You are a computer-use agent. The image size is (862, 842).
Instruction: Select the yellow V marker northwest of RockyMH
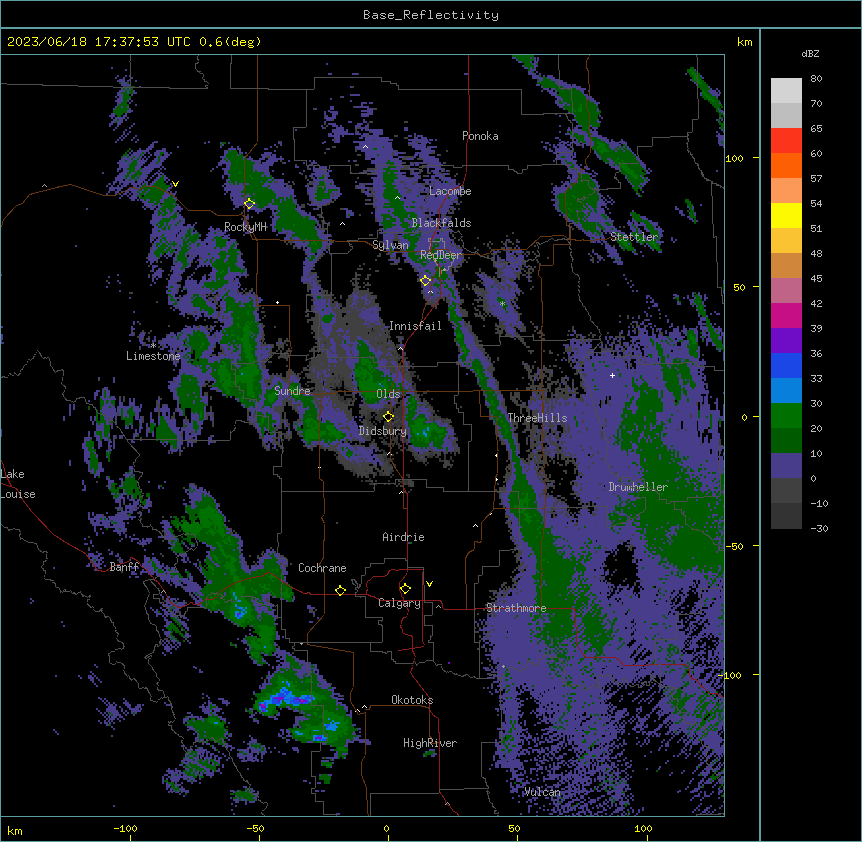pyautogui.click(x=175, y=184)
